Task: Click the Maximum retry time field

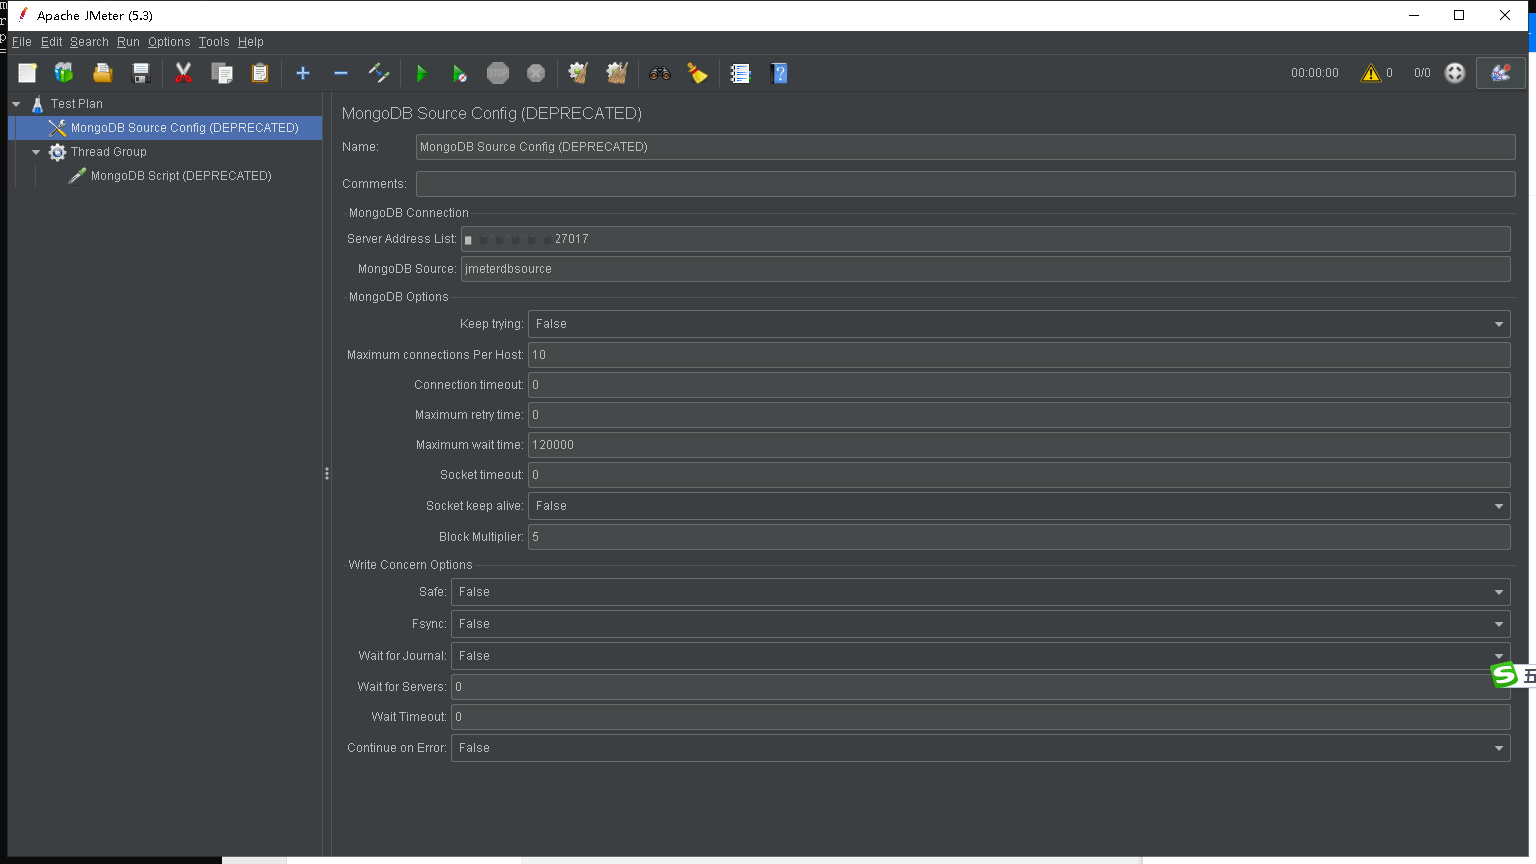Action: click(x=1019, y=415)
